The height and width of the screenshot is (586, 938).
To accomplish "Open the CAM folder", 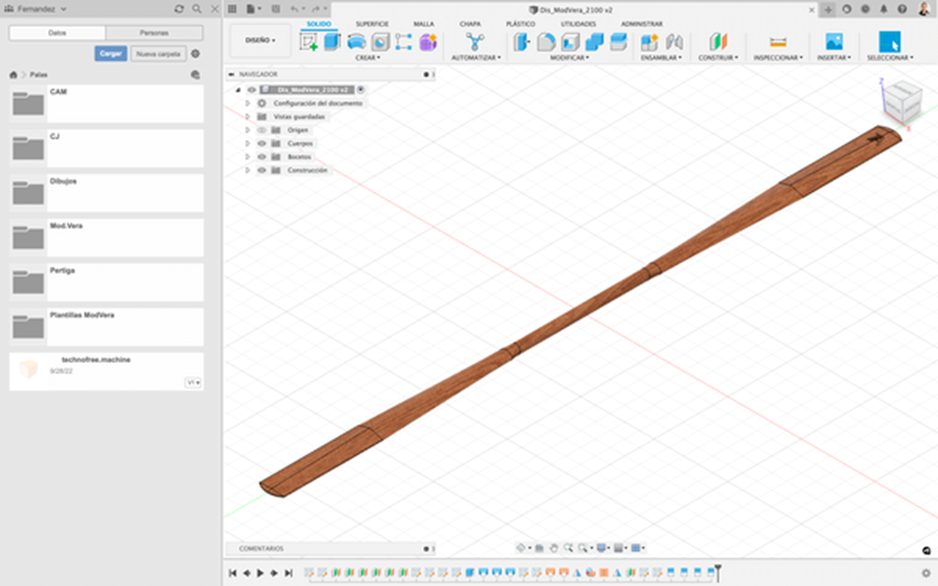I will click(106, 103).
